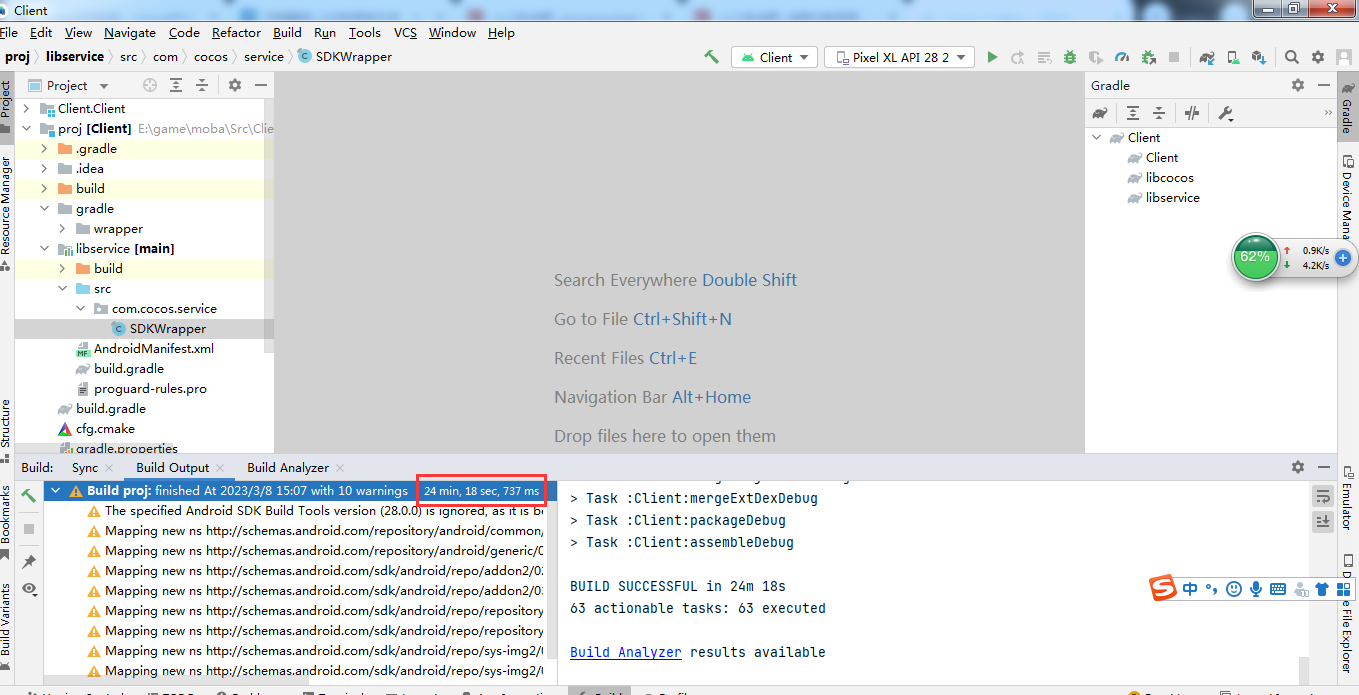Open the Profile app gauge icon
The width and height of the screenshot is (1359, 695).
[x=1122, y=57]
